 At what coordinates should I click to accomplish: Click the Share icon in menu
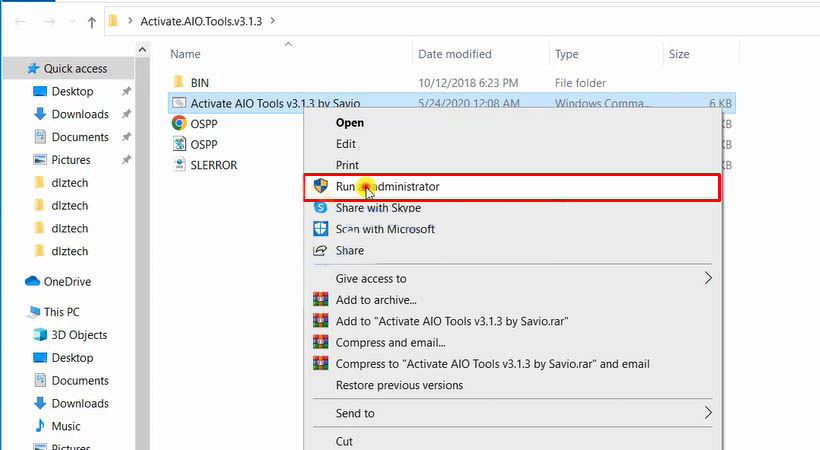pos(320,250)
